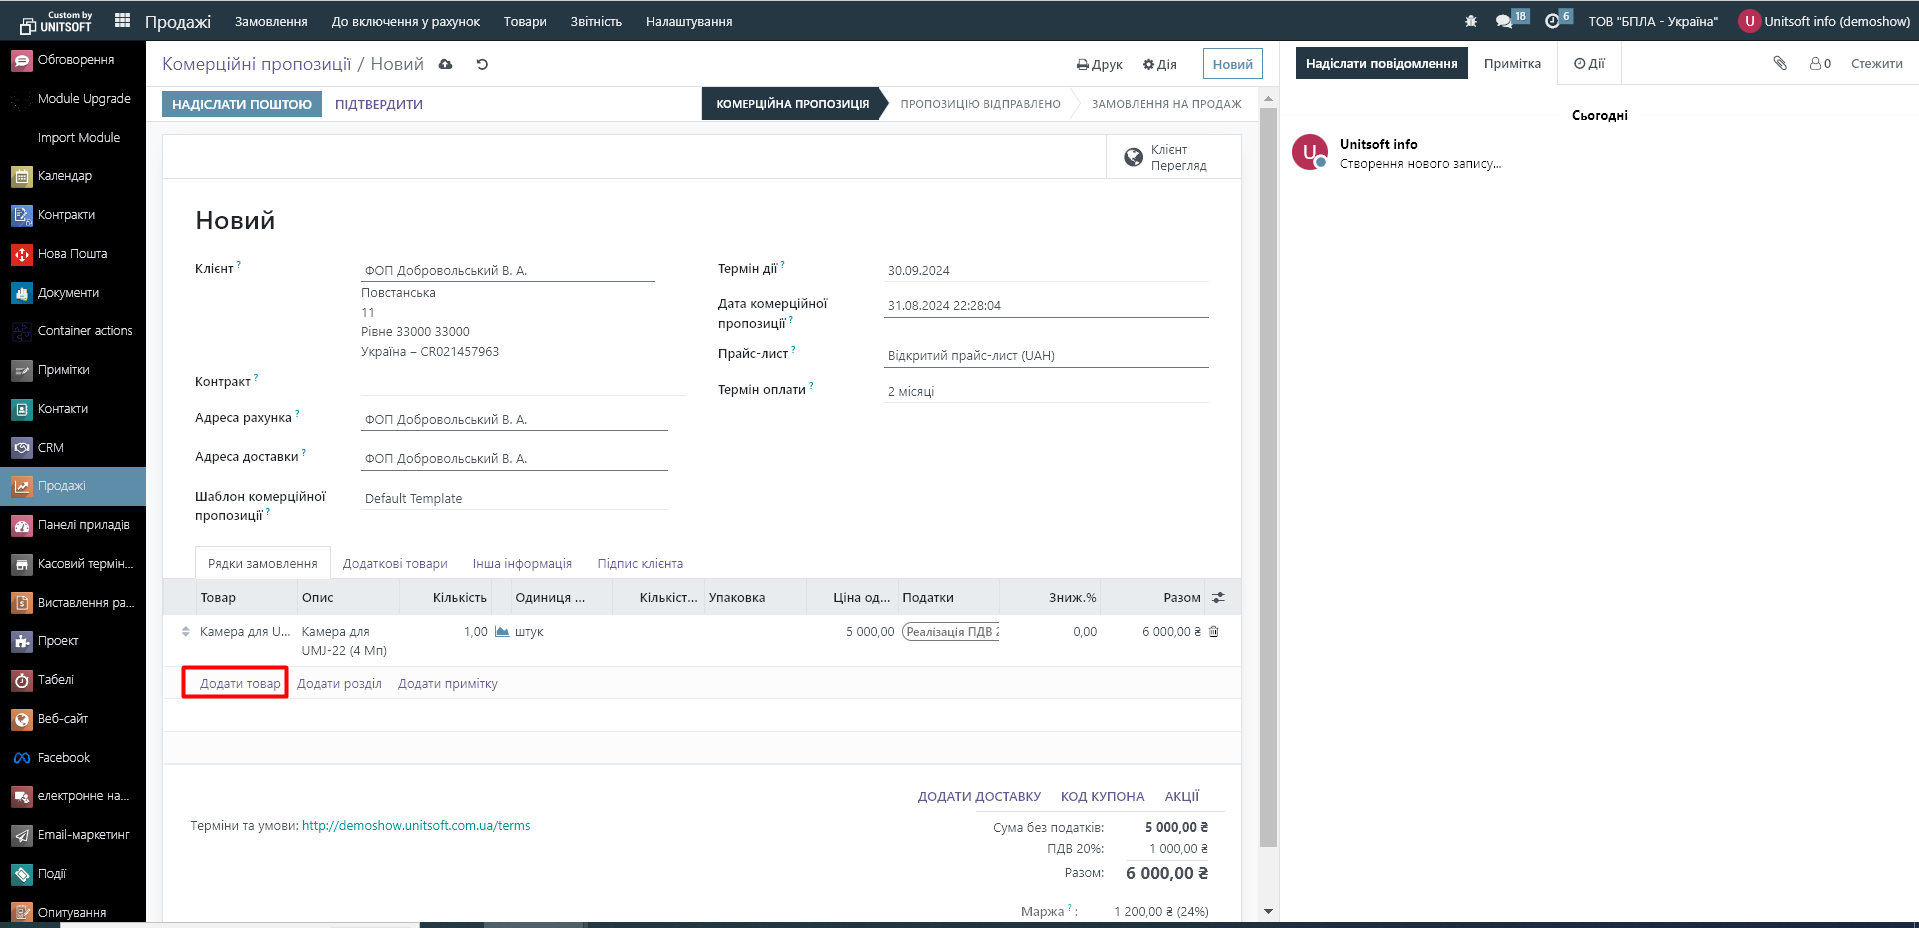Open the Звітність menu
This screenshot has width=1919, height=928.
click(x=596, y=21)
